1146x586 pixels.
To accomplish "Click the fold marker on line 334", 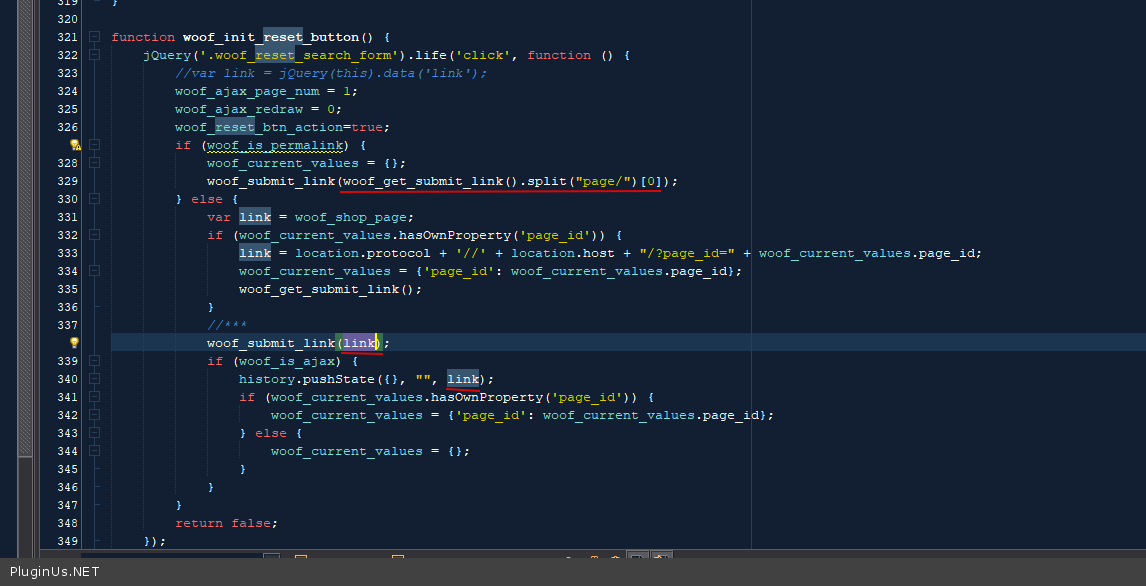I will [94, 271].
